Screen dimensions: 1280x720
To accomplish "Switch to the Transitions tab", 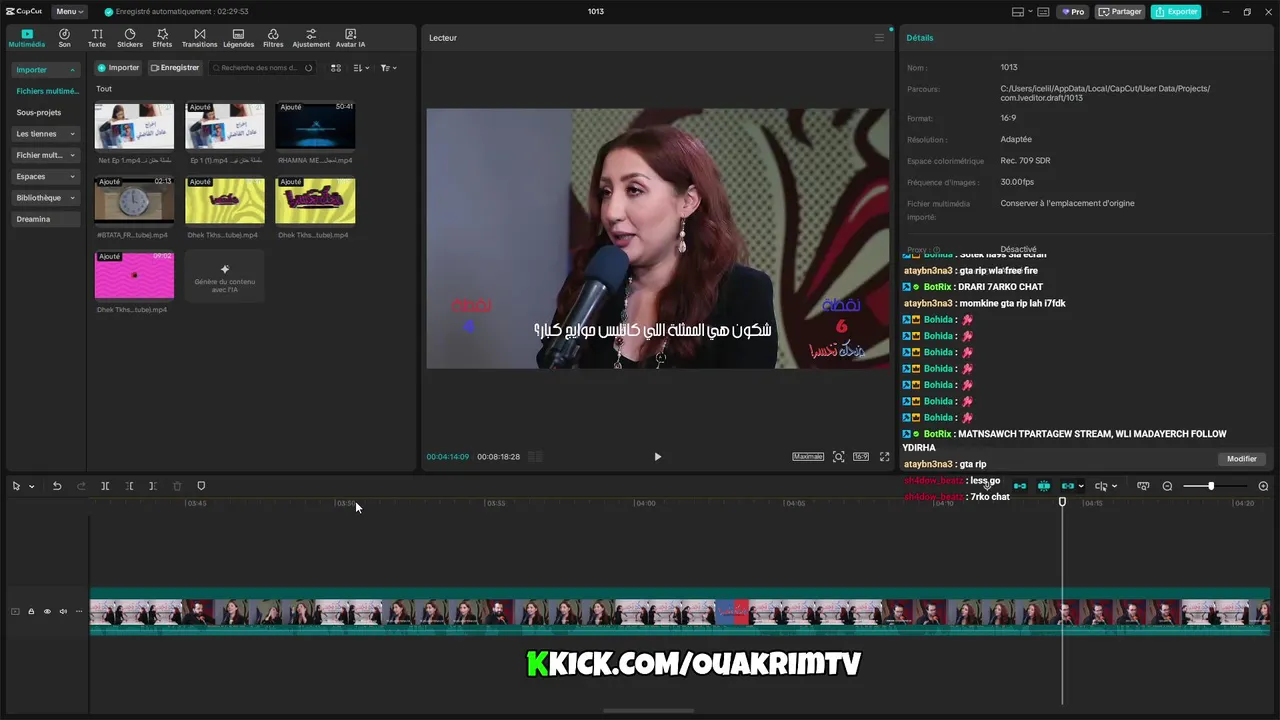I will point(199,38).
